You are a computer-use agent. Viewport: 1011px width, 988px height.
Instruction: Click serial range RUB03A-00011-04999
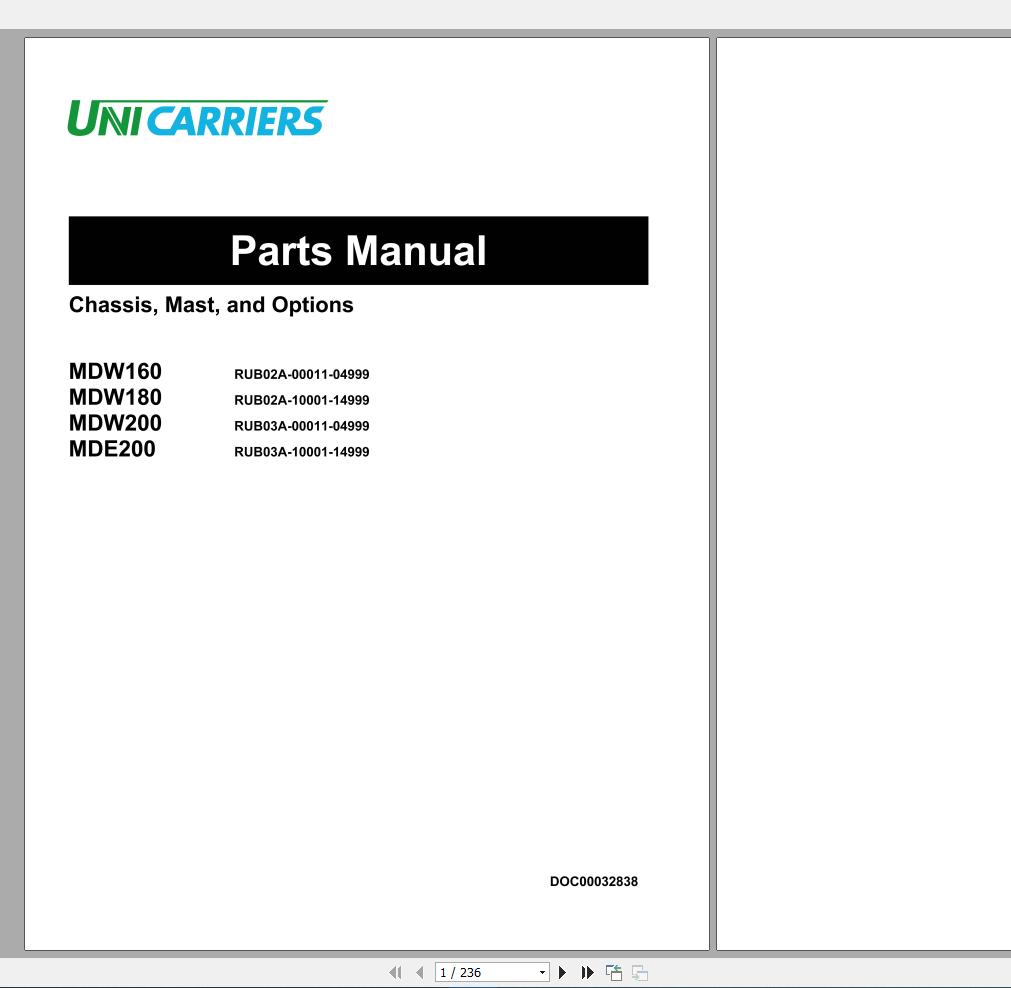tap(302, 426)
